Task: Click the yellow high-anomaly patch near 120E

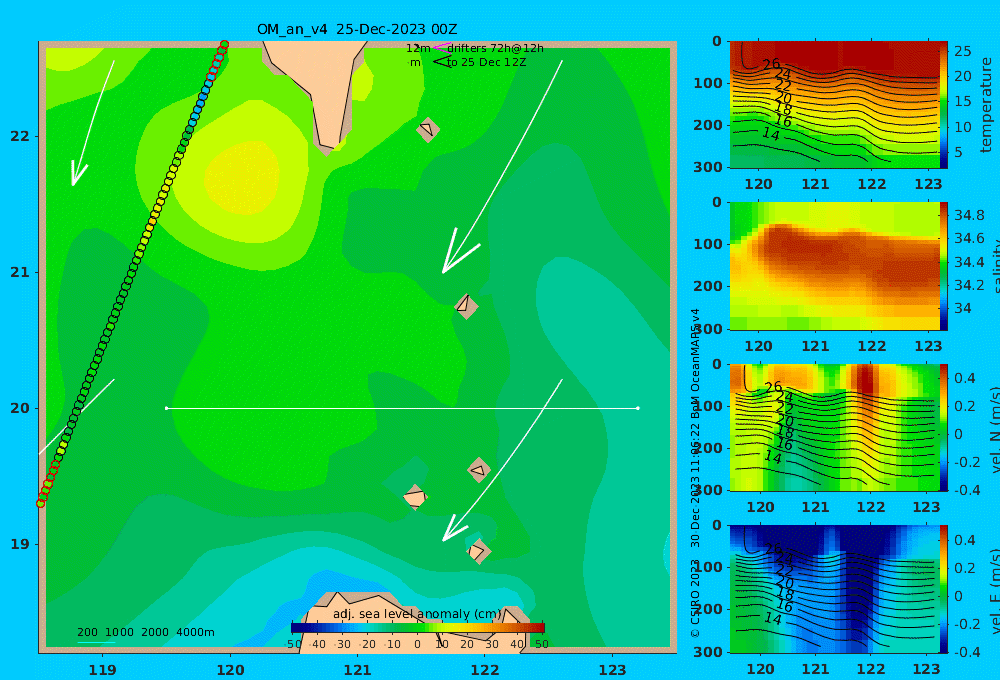Action: (x=241, y=177)
